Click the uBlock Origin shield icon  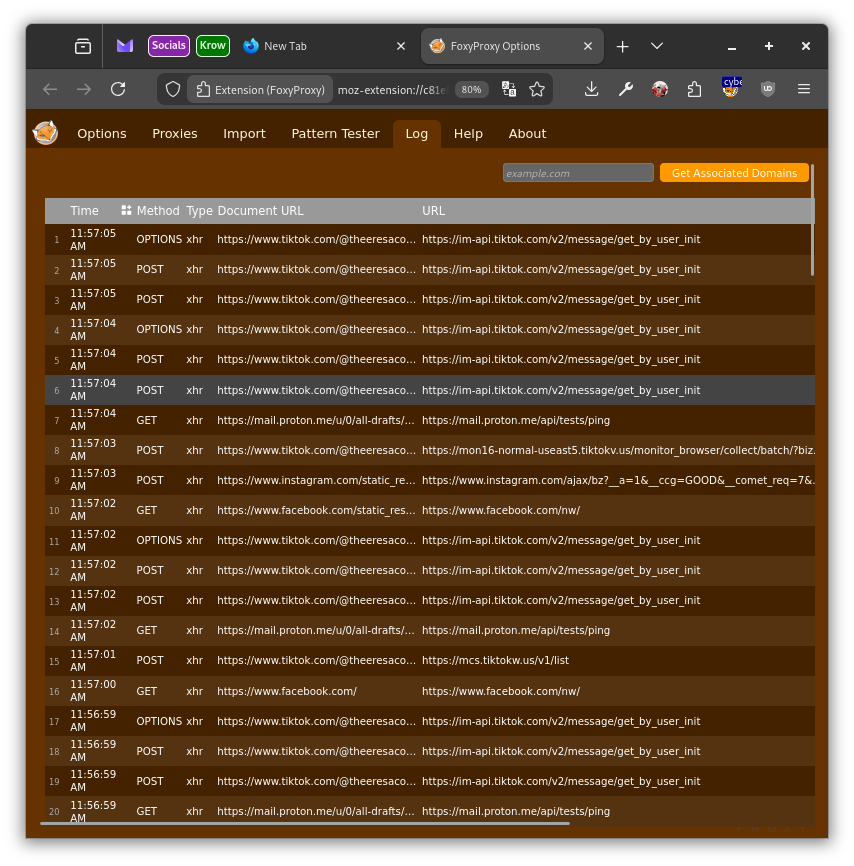768,89
